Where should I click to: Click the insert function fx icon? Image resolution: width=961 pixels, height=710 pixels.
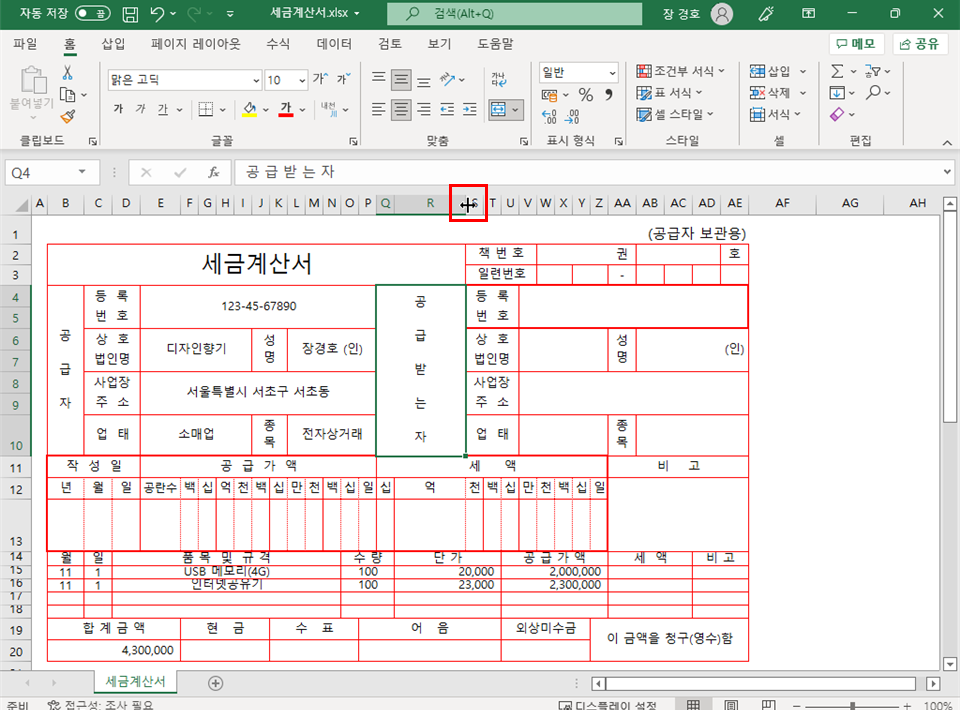pos(213,172)
